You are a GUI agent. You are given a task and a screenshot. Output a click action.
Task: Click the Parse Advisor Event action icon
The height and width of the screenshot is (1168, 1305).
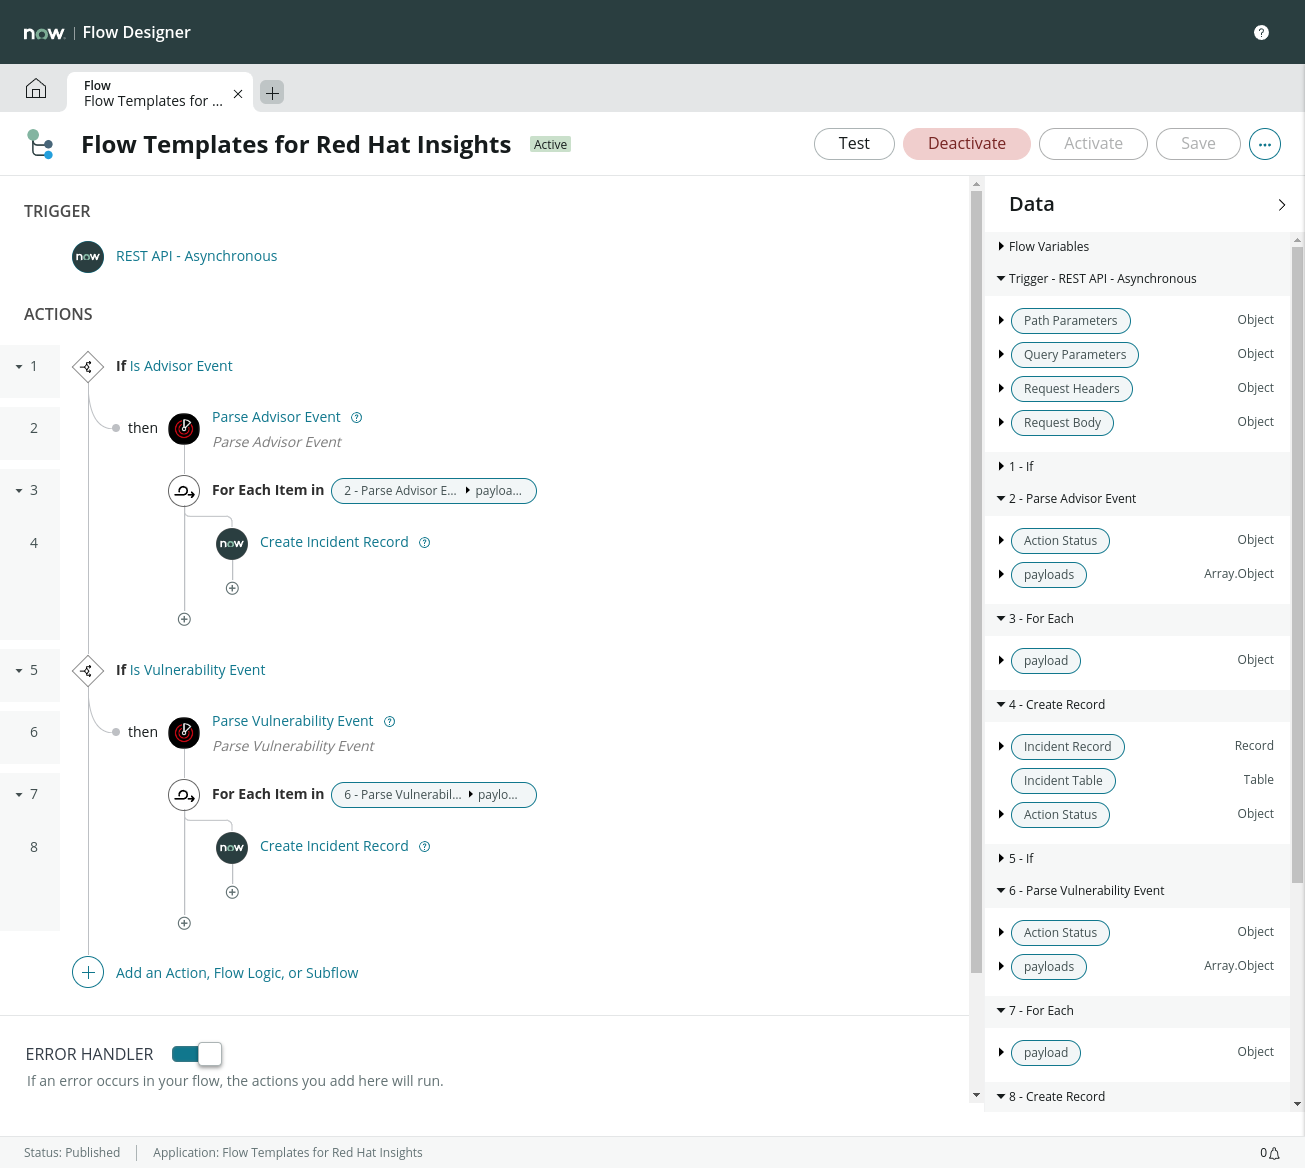[184, 429]
